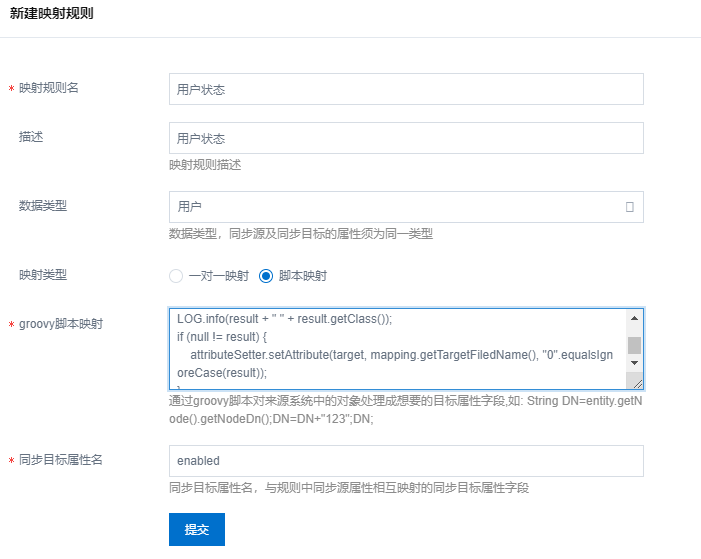Click the 映射类型 label
701x559 pixels.
tap(43, 274)
